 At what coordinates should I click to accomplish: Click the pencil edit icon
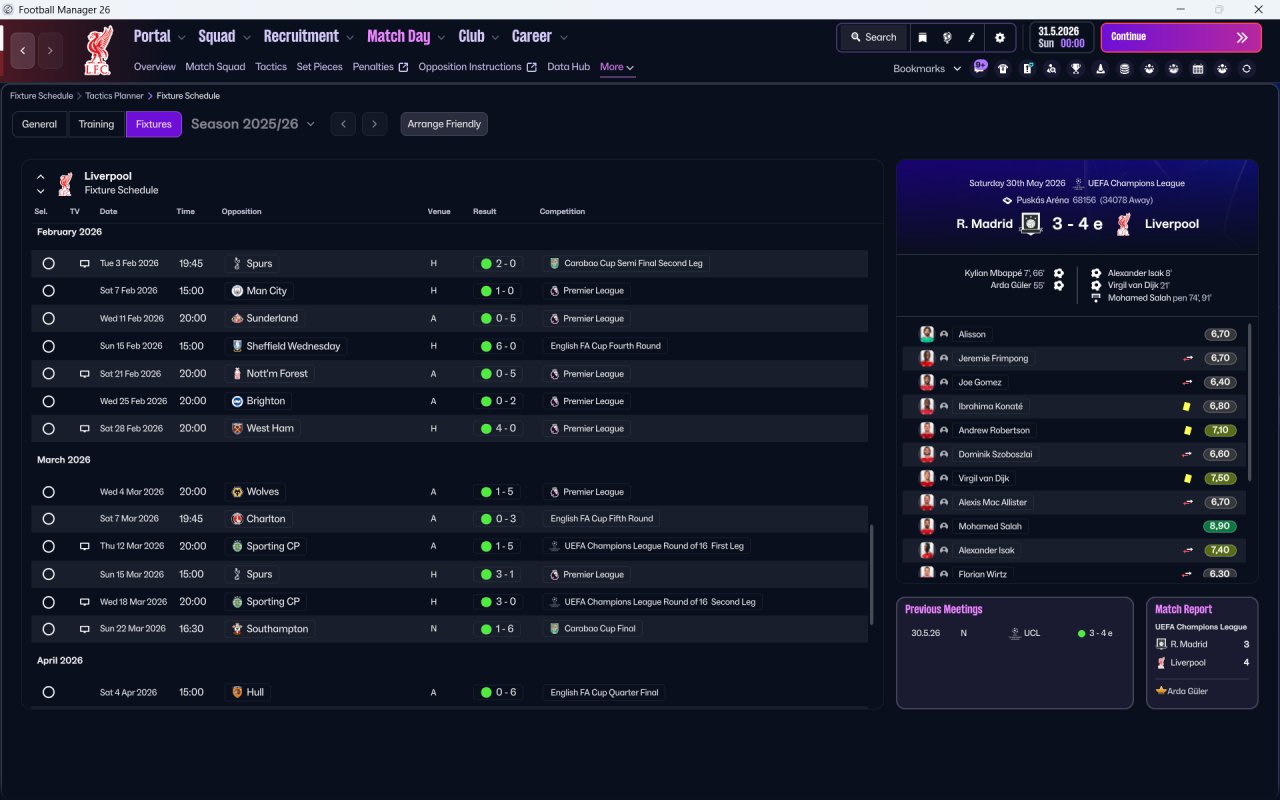971,37
